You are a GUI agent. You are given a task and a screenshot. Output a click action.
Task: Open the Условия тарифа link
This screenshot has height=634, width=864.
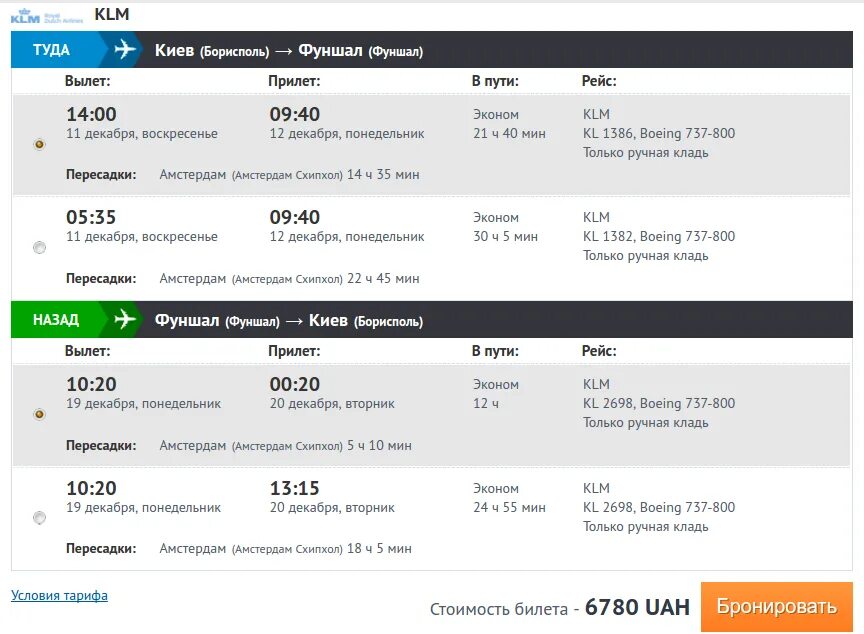click(60, 595)
